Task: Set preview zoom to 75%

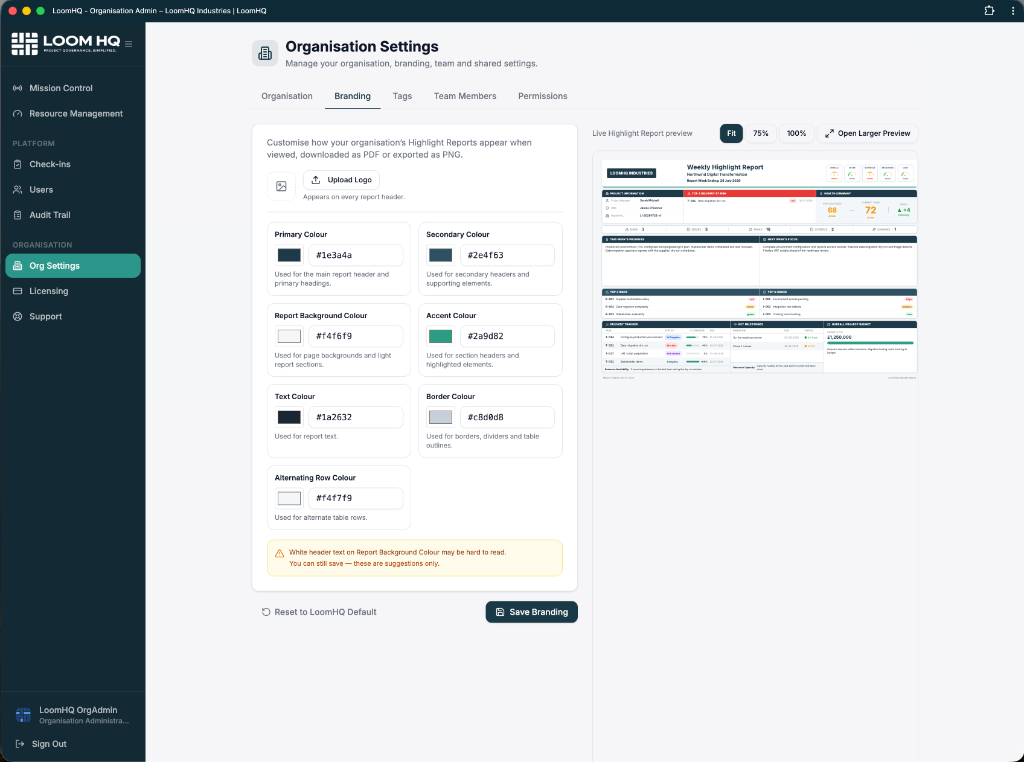Action: coord(761,133)
